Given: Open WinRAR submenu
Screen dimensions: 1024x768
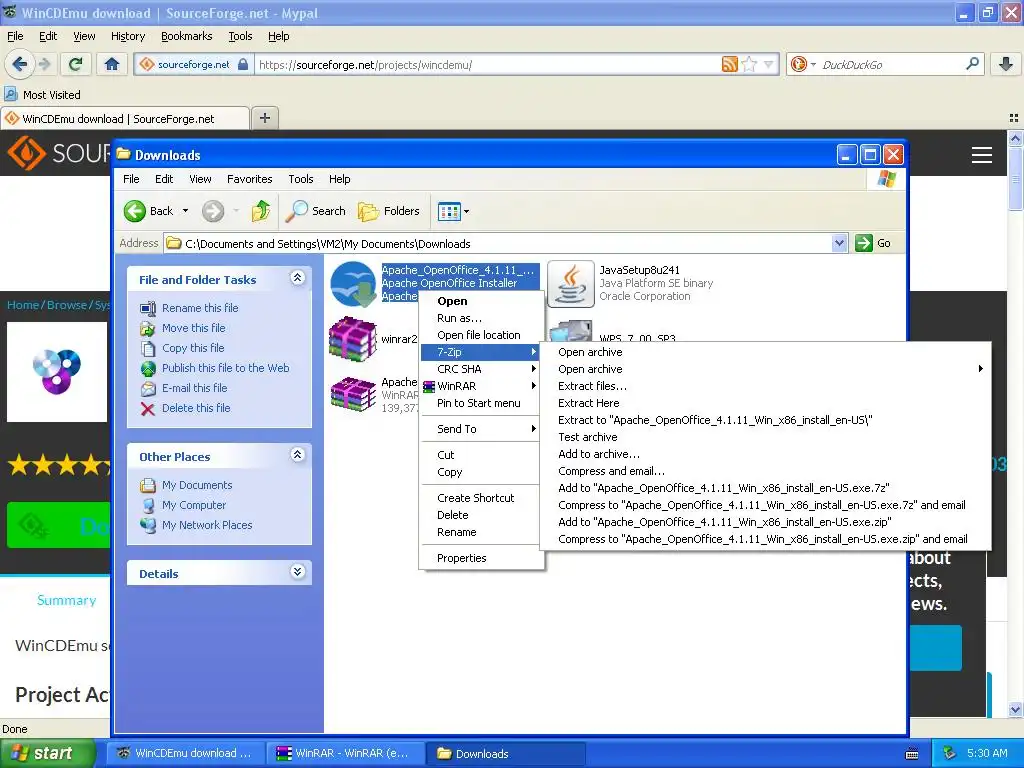Looking at the screenshot, I should tap(481, 386).
